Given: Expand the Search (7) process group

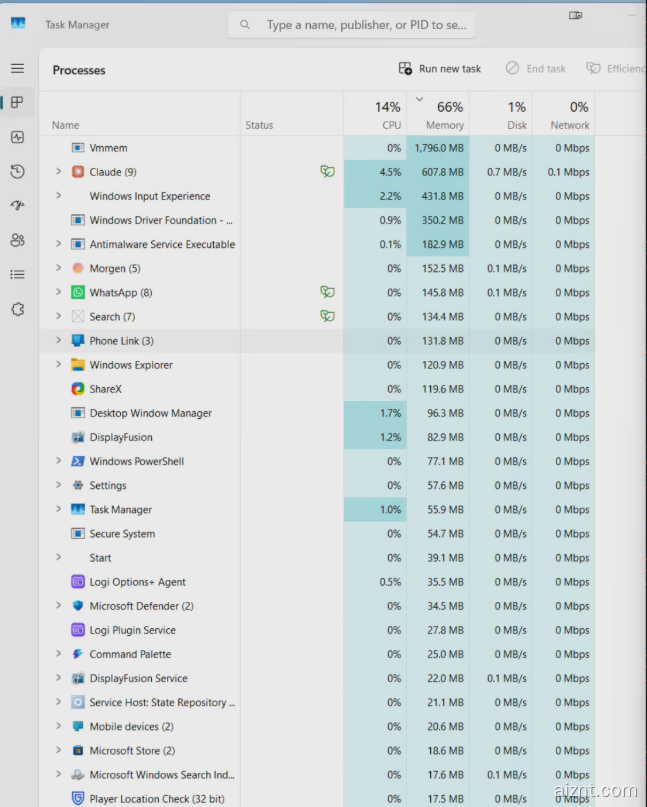Looking at the screenshot, I should click(58, 316).
